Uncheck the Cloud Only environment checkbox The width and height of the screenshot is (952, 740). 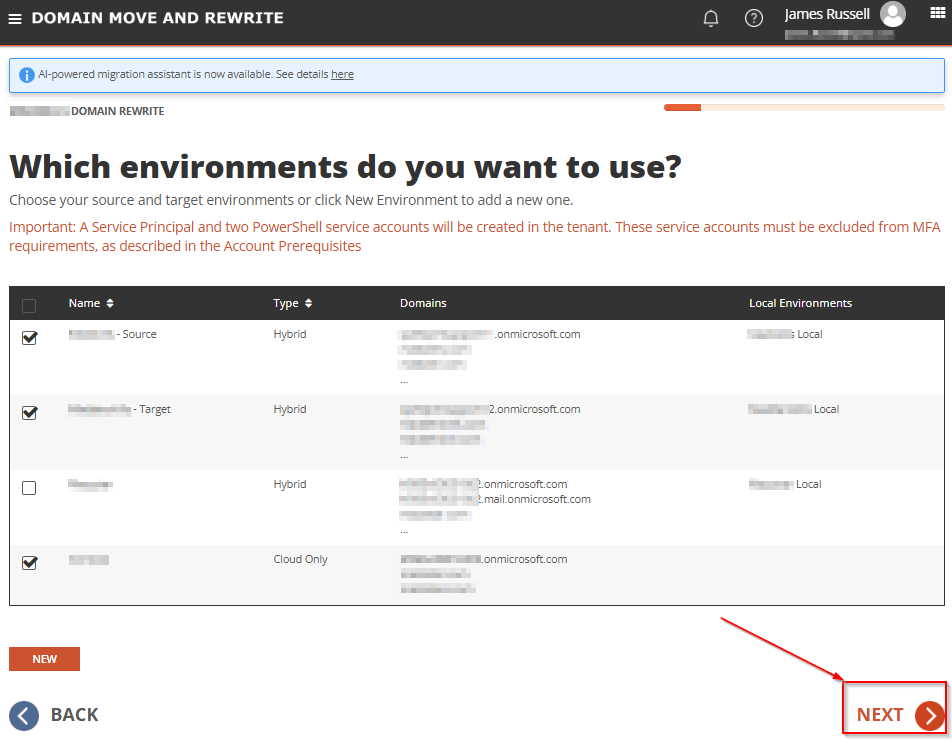coord(29,563)
